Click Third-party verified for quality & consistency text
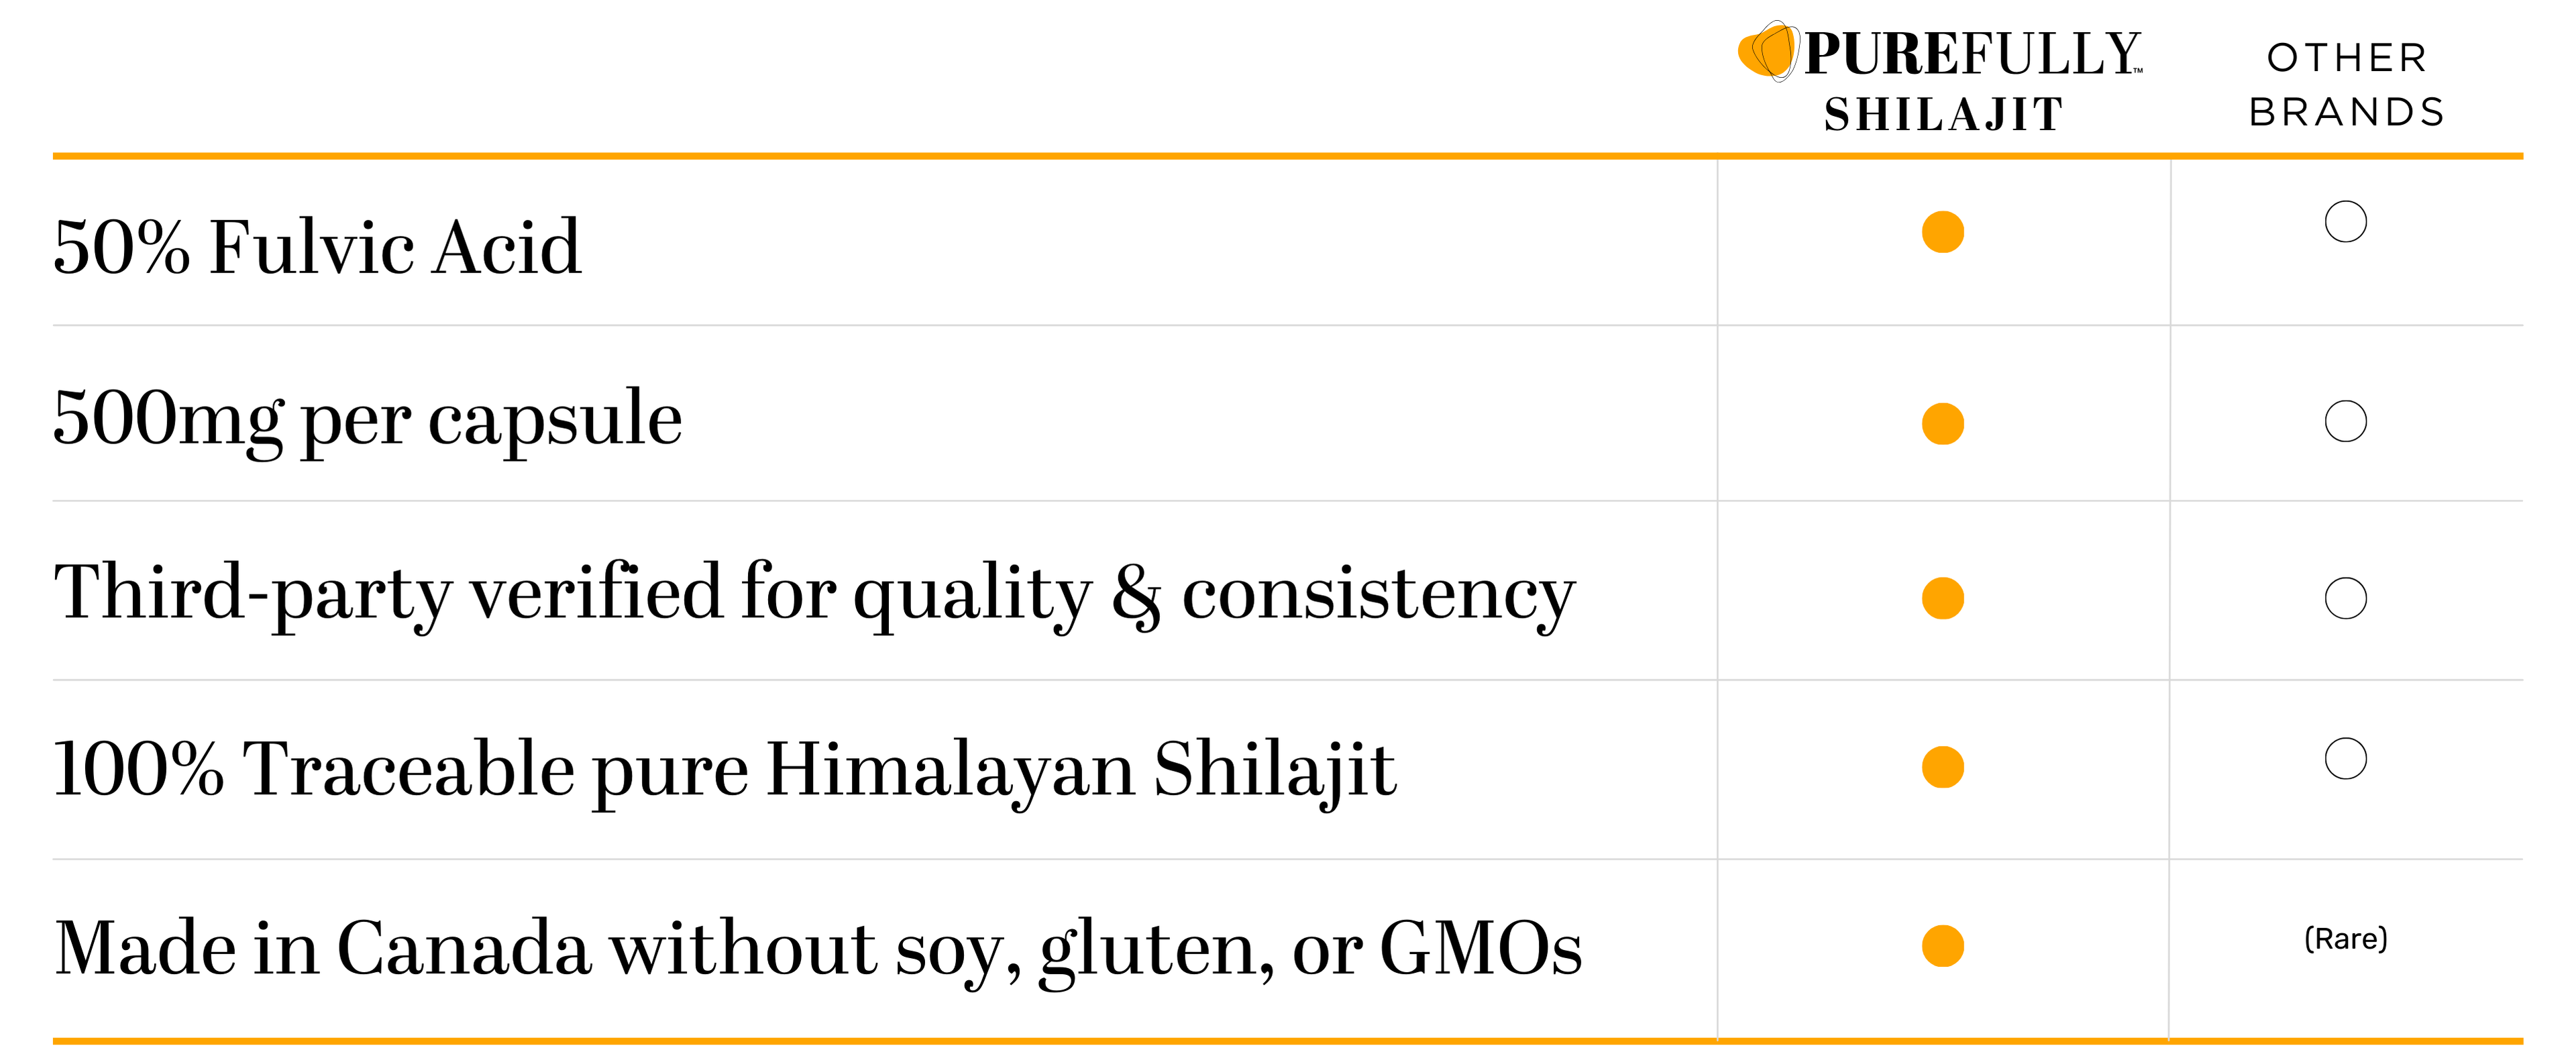The image size is (2576, 1056). (x=814, y=593)
